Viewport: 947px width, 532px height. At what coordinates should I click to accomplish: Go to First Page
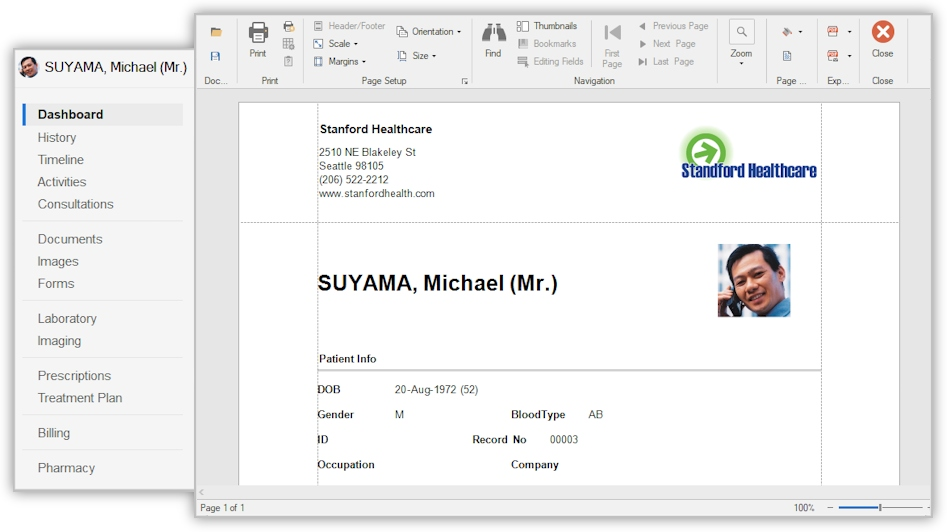[612, 44]
